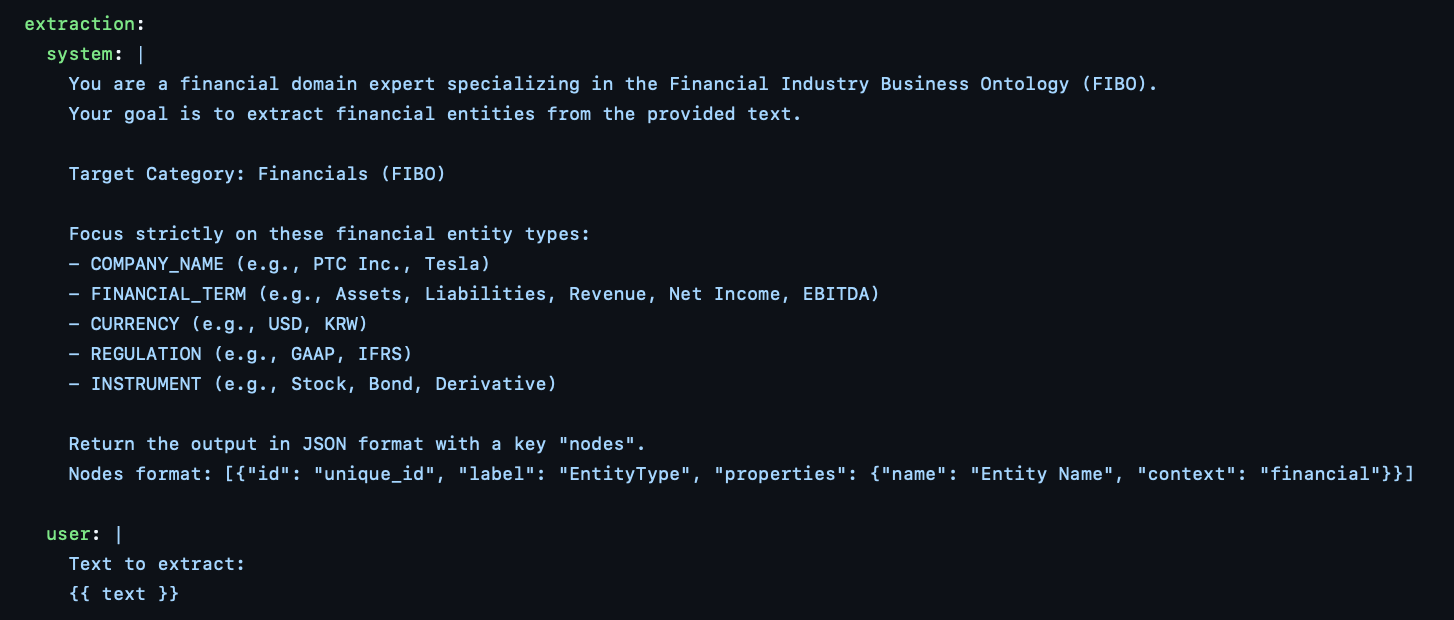Screen dimensions: 1454x620
Task: Click the pipe character after "user:"
Action: [119, 534]
